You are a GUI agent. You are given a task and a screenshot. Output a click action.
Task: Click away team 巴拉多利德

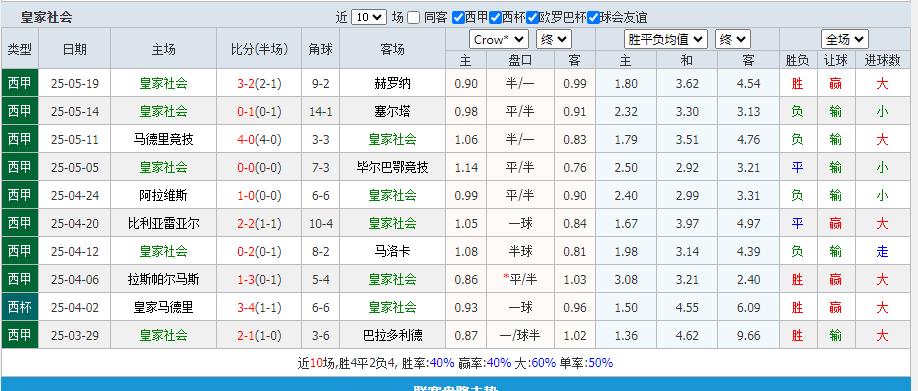click(x=392, y=336)
